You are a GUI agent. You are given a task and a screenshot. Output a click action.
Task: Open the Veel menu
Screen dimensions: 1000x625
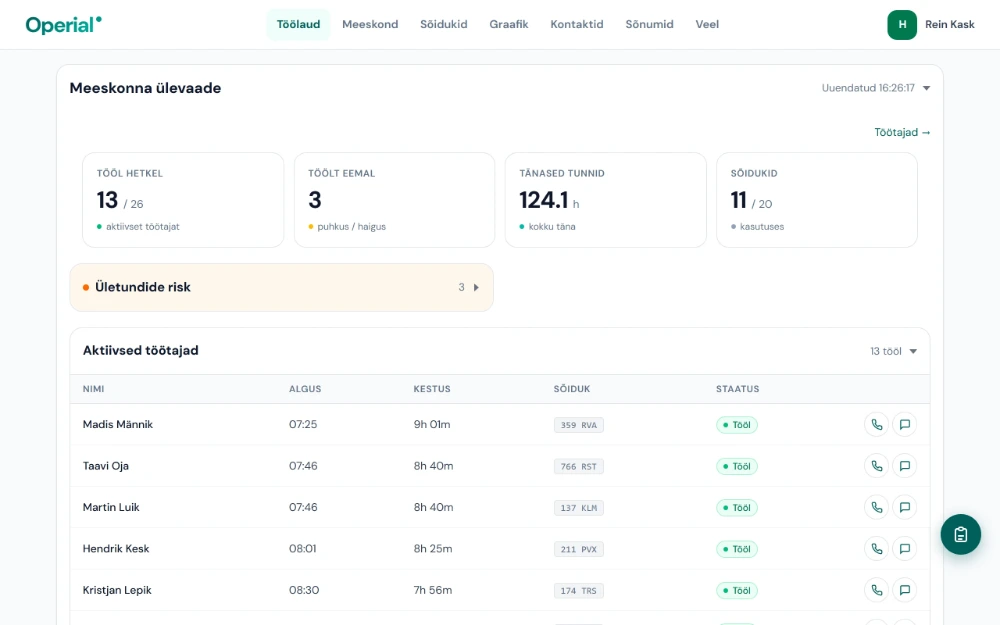pos(707,24)
